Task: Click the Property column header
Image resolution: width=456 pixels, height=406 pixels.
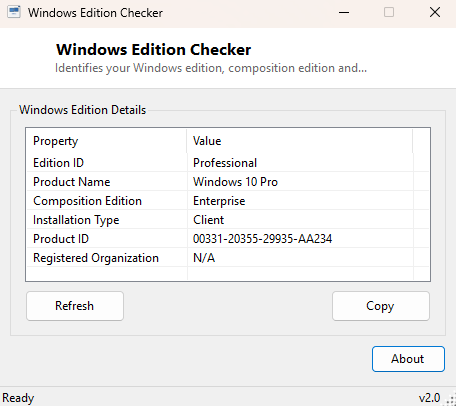Action: coord(106,141)
